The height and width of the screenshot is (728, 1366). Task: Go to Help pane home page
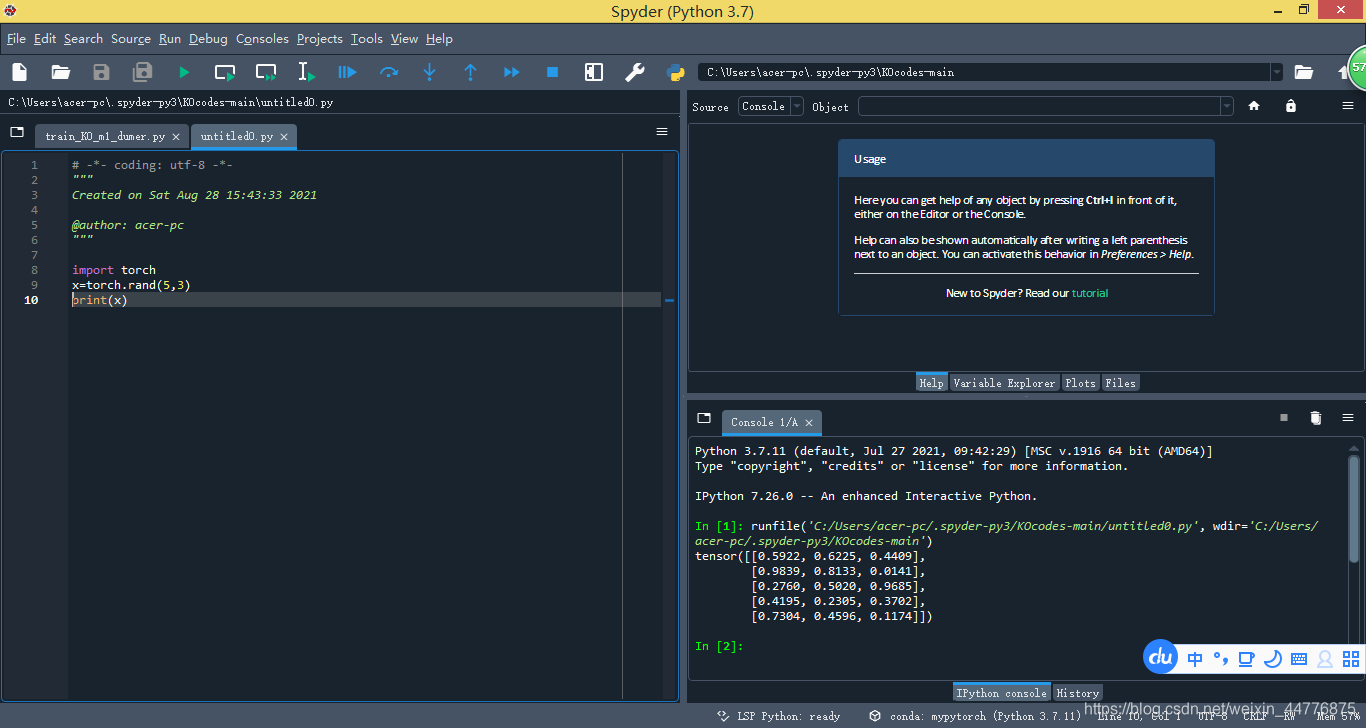1254,106
